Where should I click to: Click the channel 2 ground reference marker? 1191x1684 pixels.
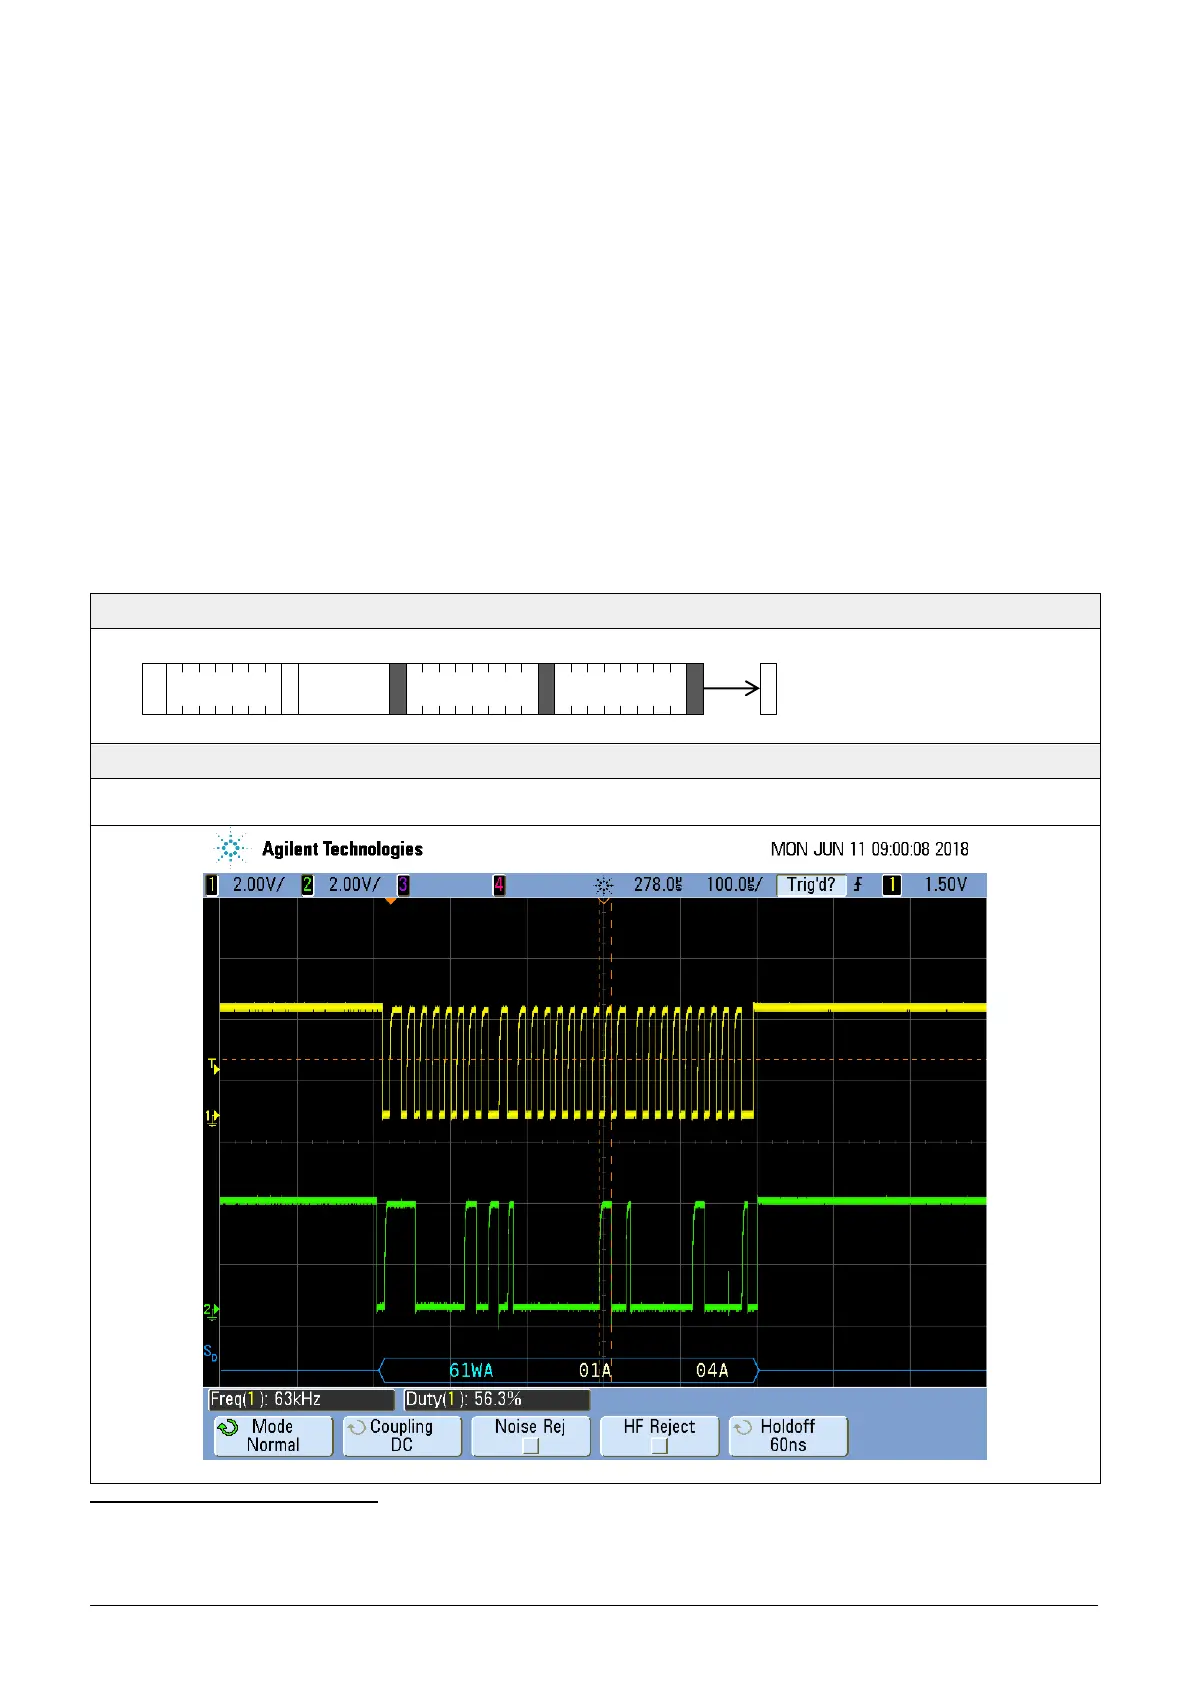(211, 1311)
